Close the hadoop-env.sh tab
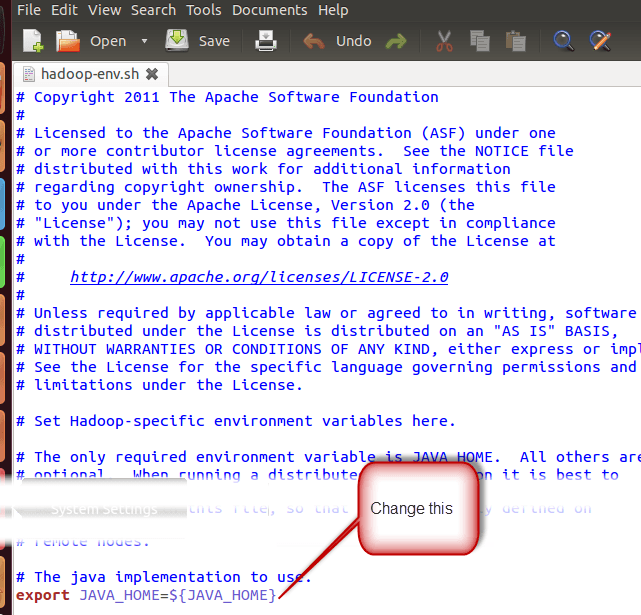Viewport: 641px width, 615px height. pos(152,74)
